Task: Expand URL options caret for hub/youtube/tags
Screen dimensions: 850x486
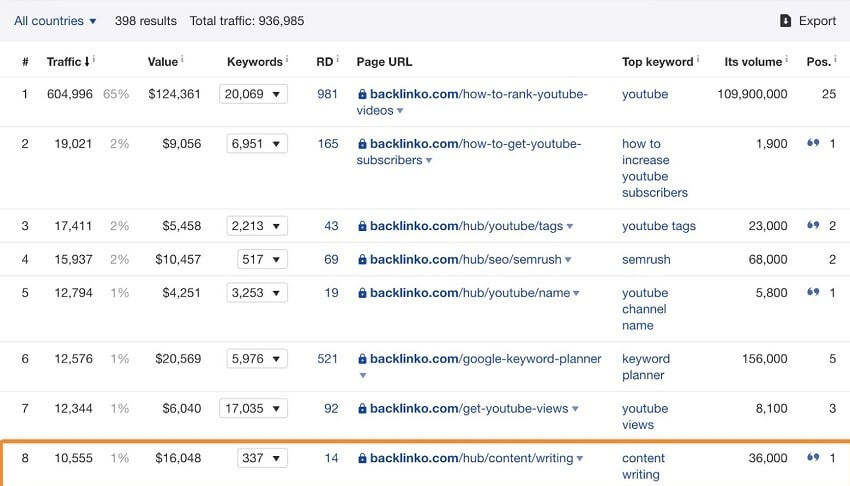Action: [570, 227]
